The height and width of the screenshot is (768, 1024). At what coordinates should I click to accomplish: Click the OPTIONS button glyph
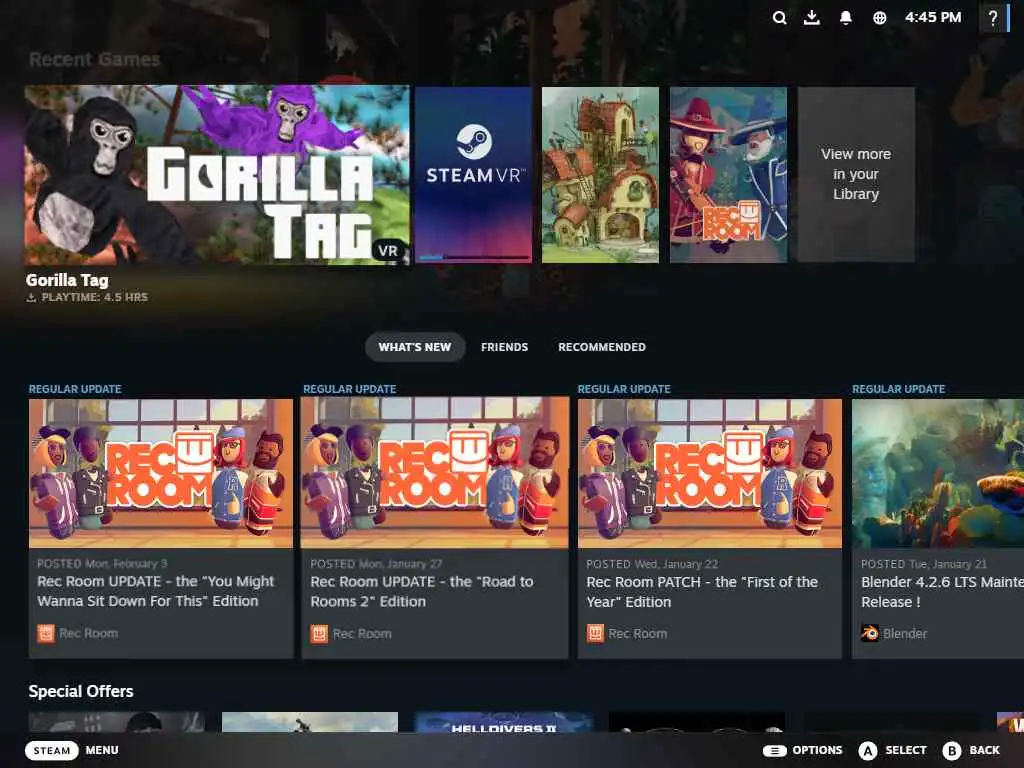(x=775, y=750)
